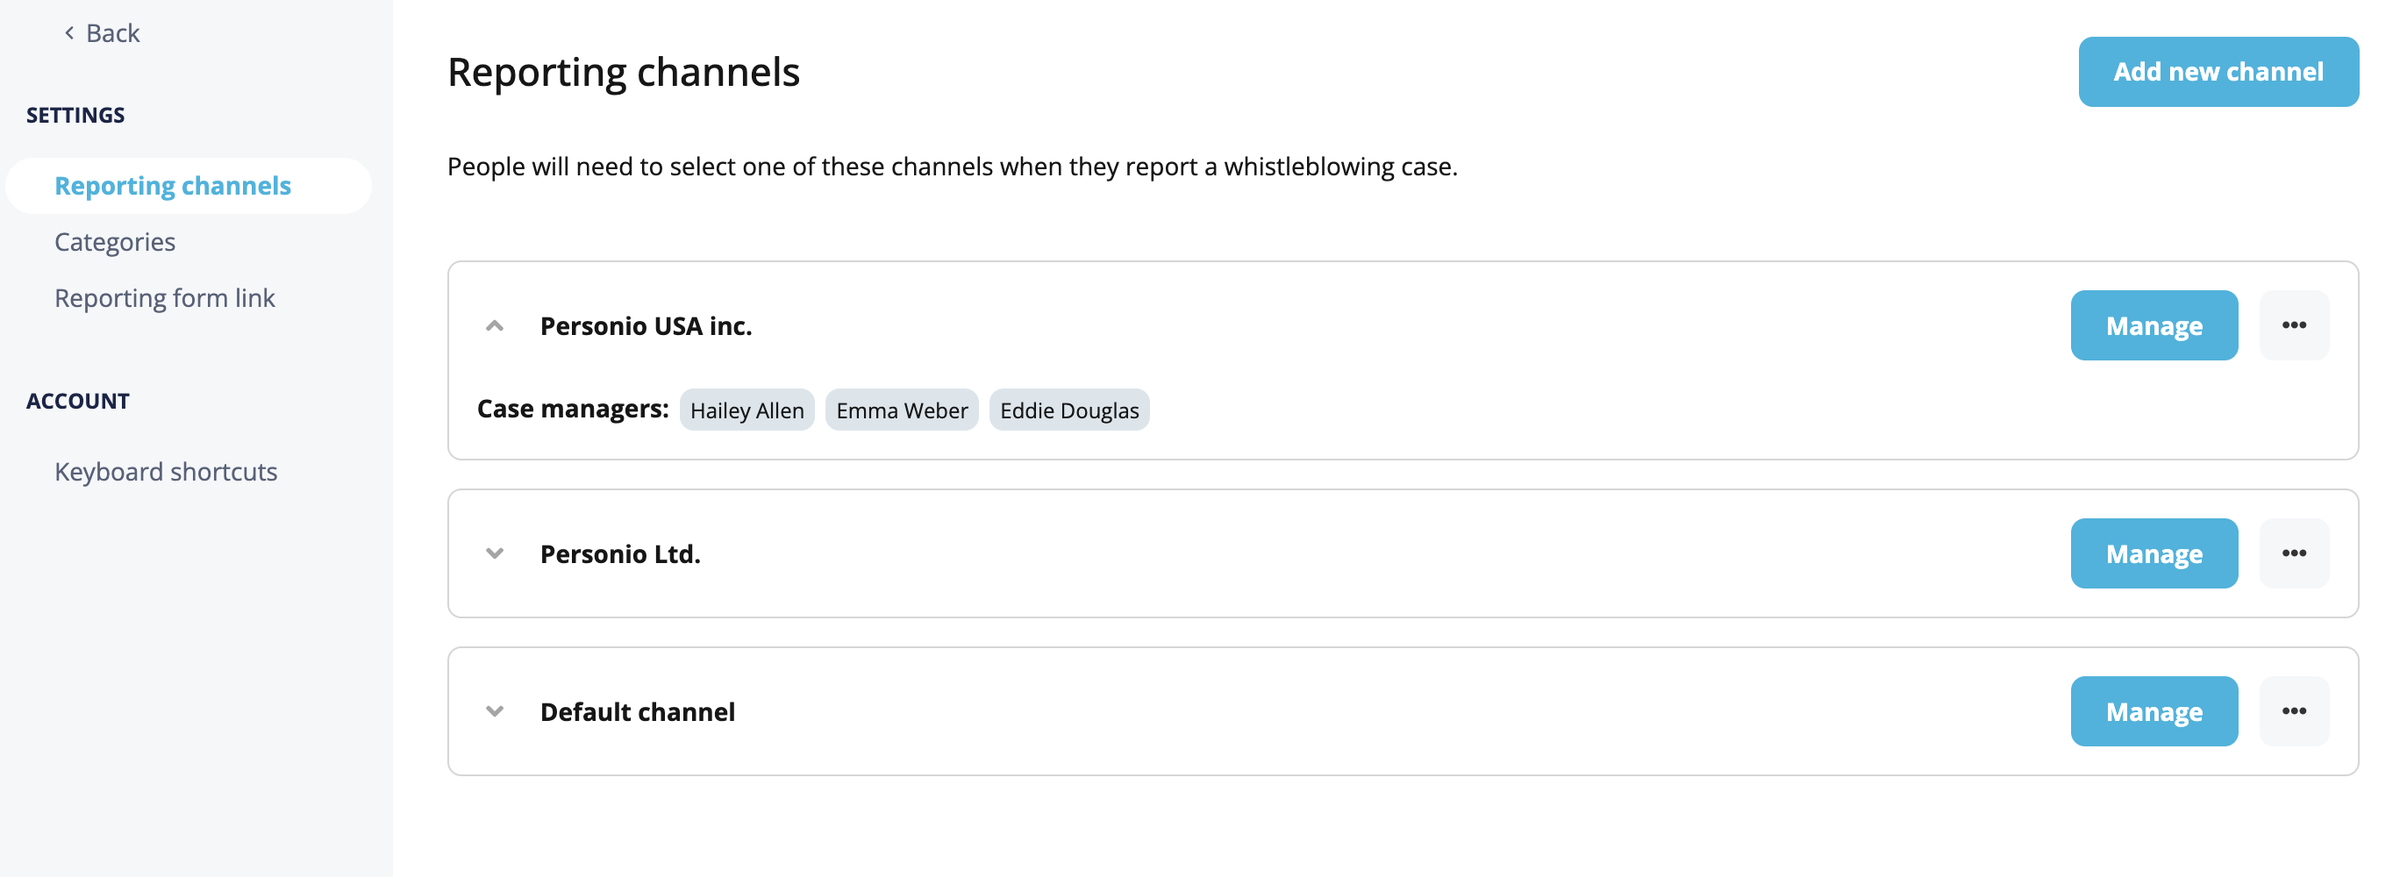Expand the Default channel row
Screen dimensions: 2400x877
[x=494, y=711]
